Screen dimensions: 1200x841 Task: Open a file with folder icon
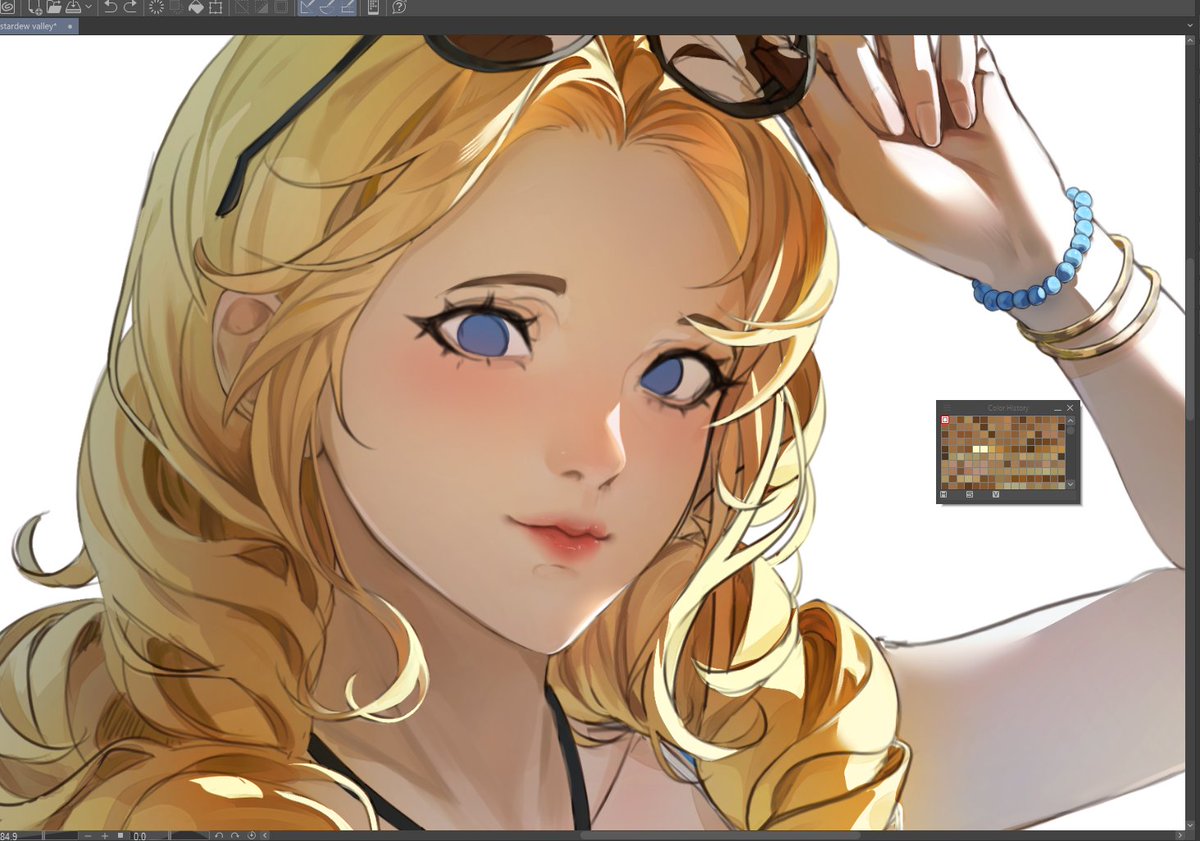54,7
